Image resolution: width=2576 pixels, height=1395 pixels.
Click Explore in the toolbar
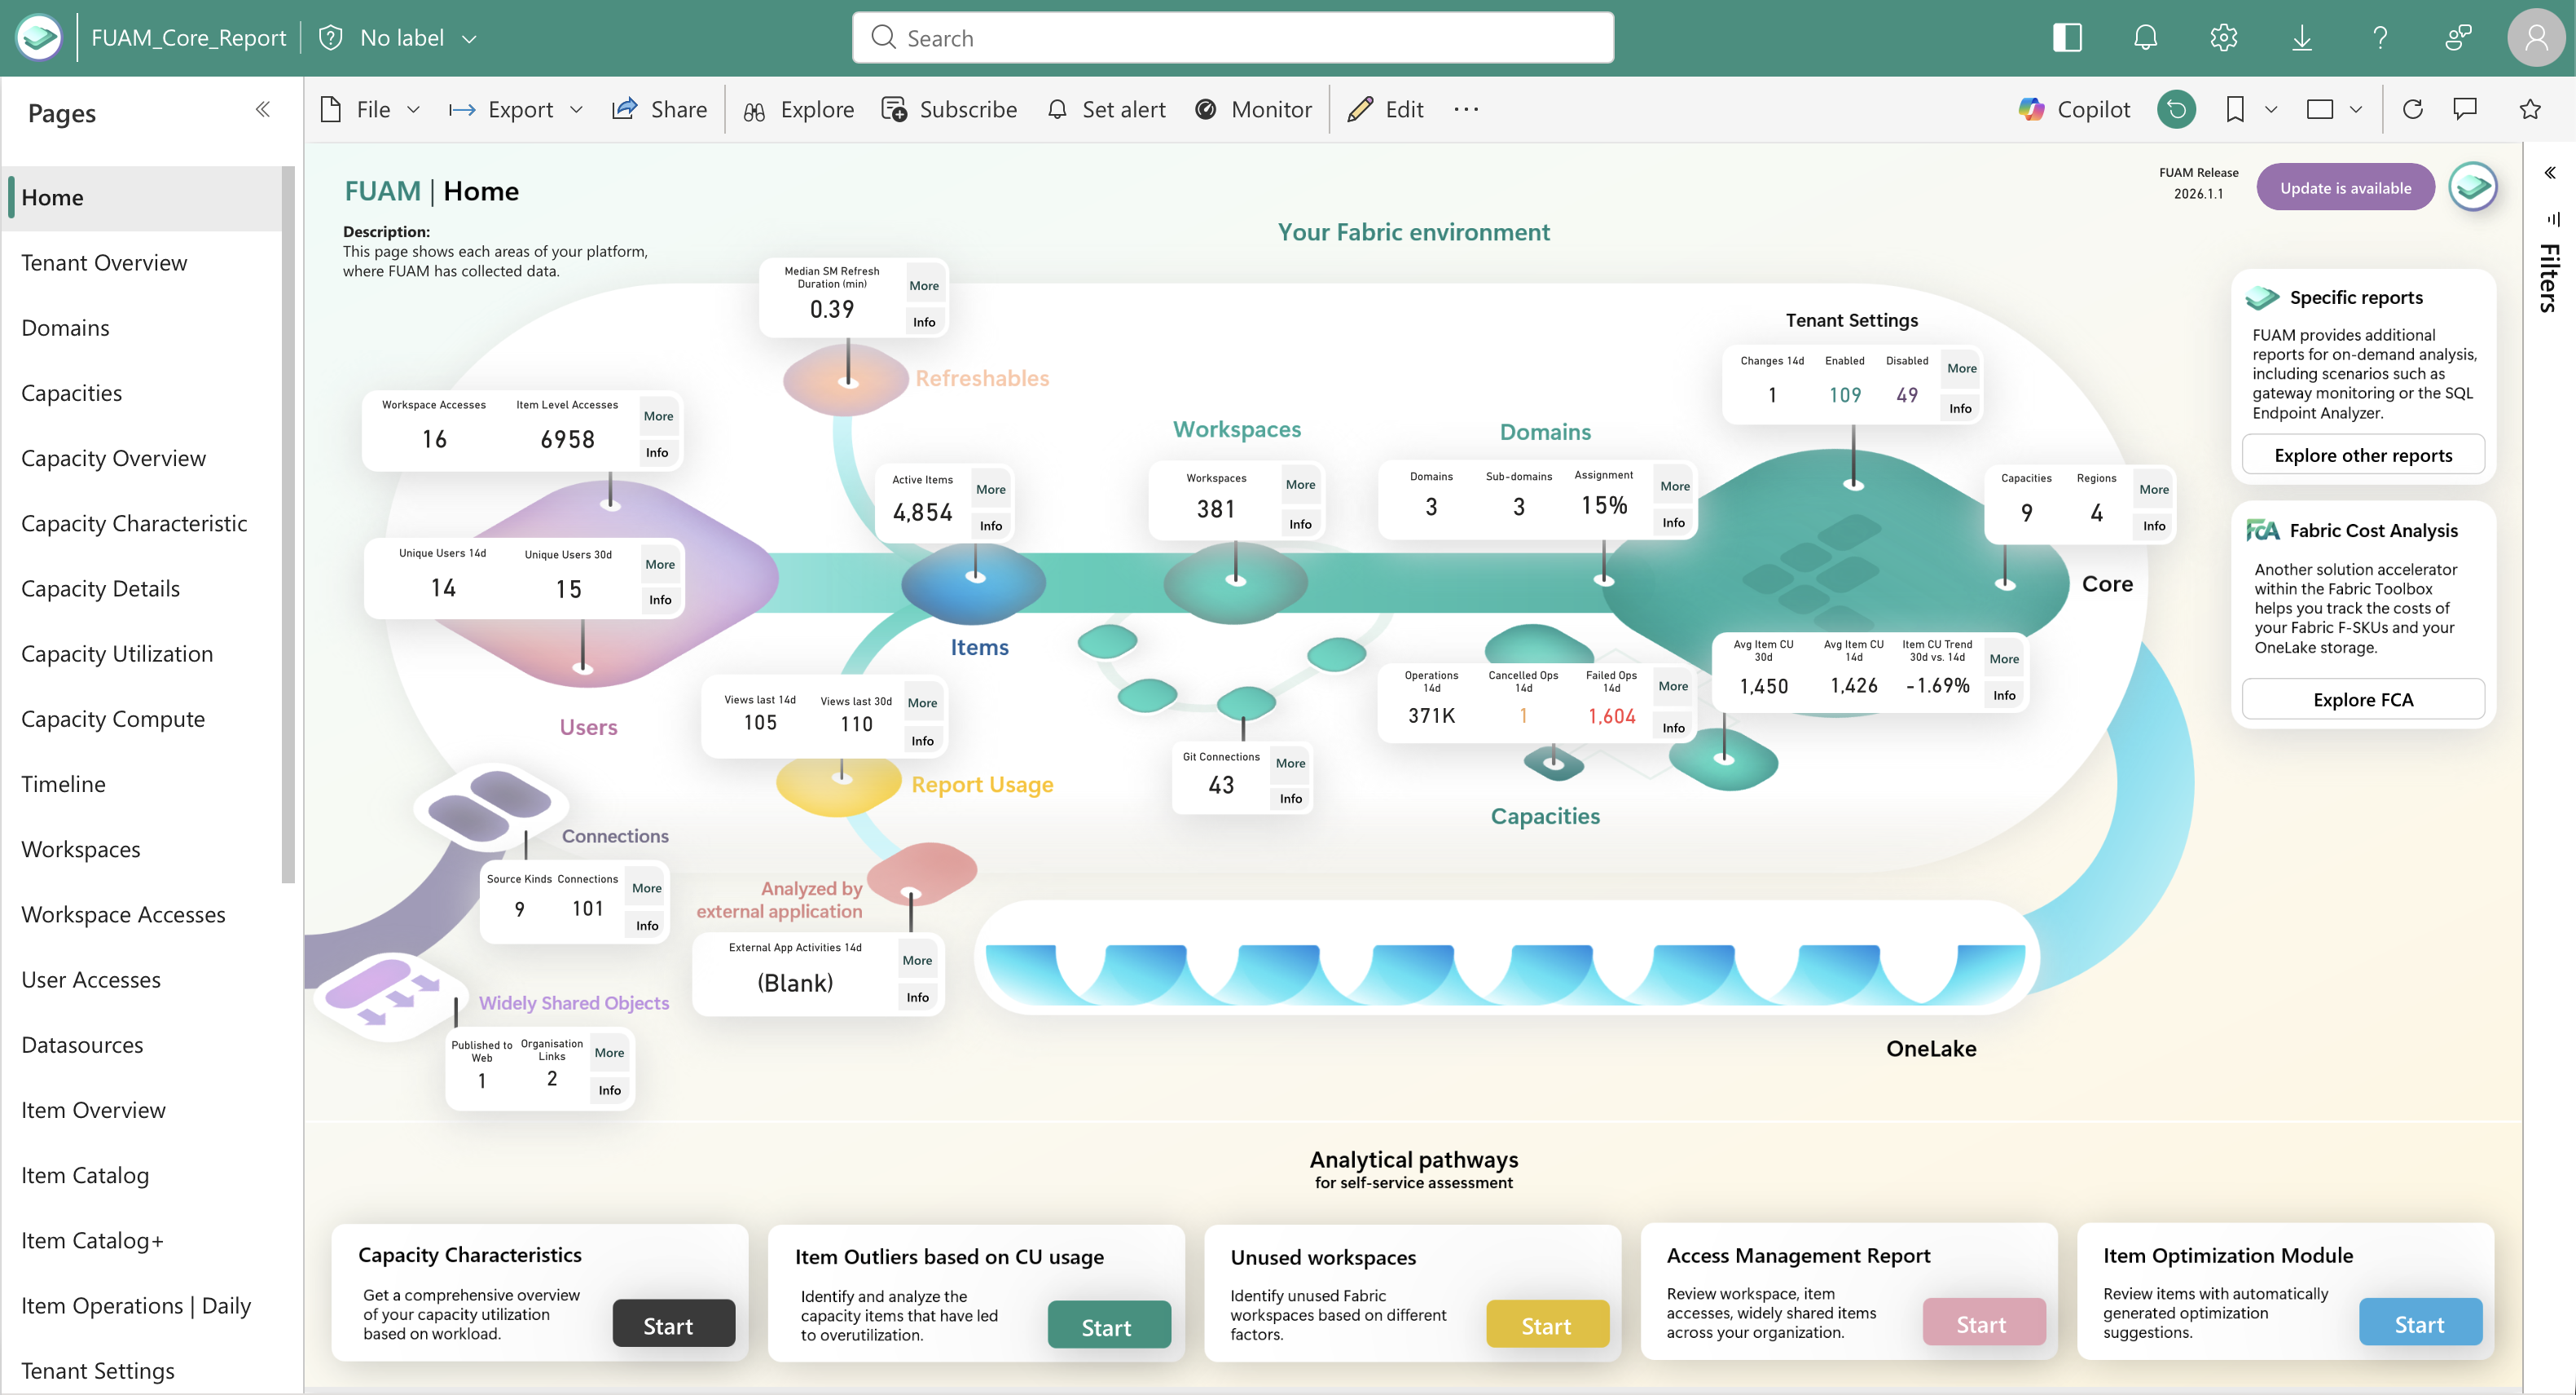[x=799, y=109]
